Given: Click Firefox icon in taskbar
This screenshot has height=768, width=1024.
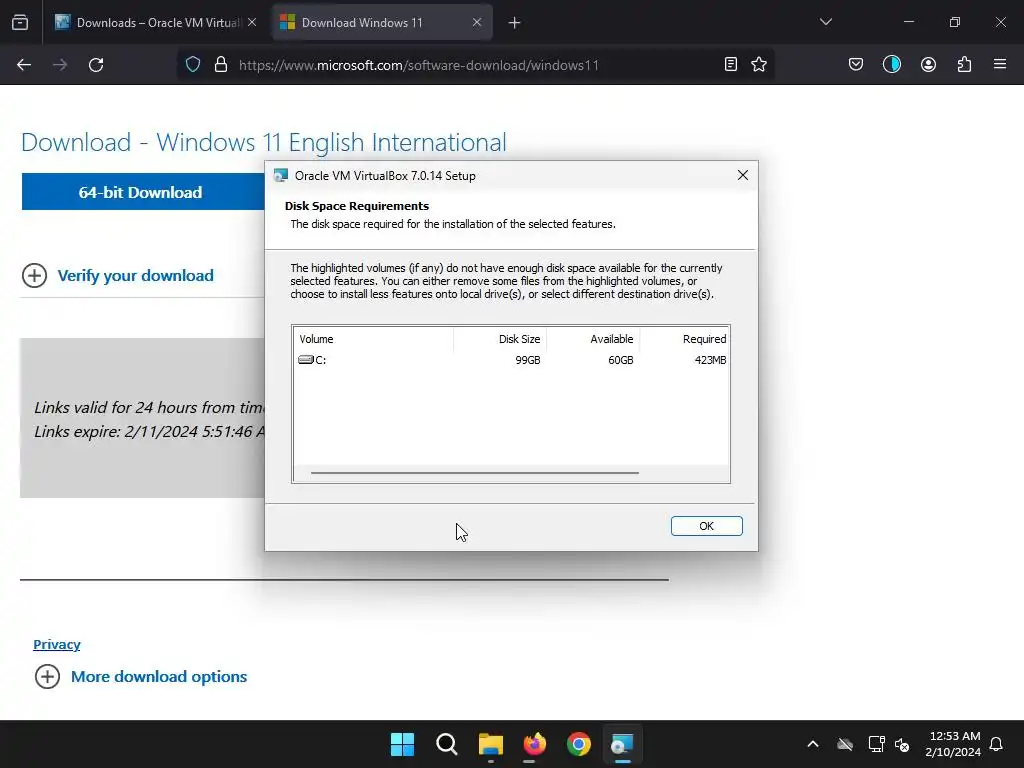Looking at the screenshot, I should click(x=535, y=744).
